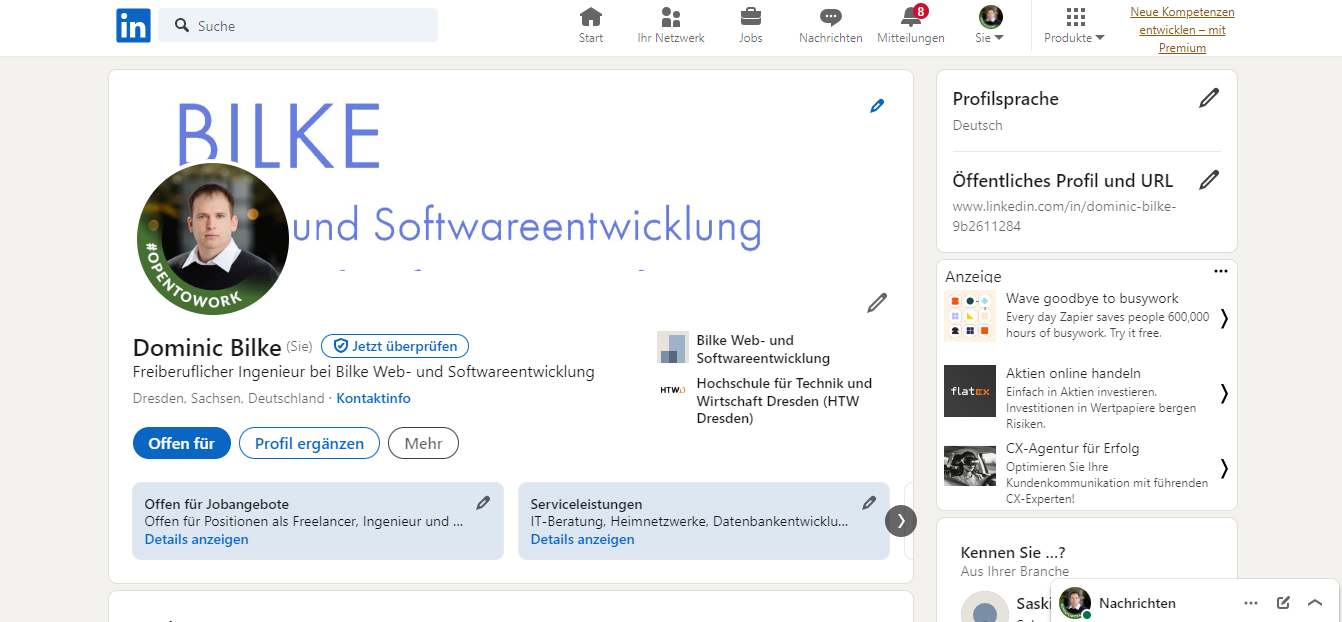The height and width of the screenshot is (622, 1342).
Task: Click the flatex ad logo
Action: coord(970,391)
